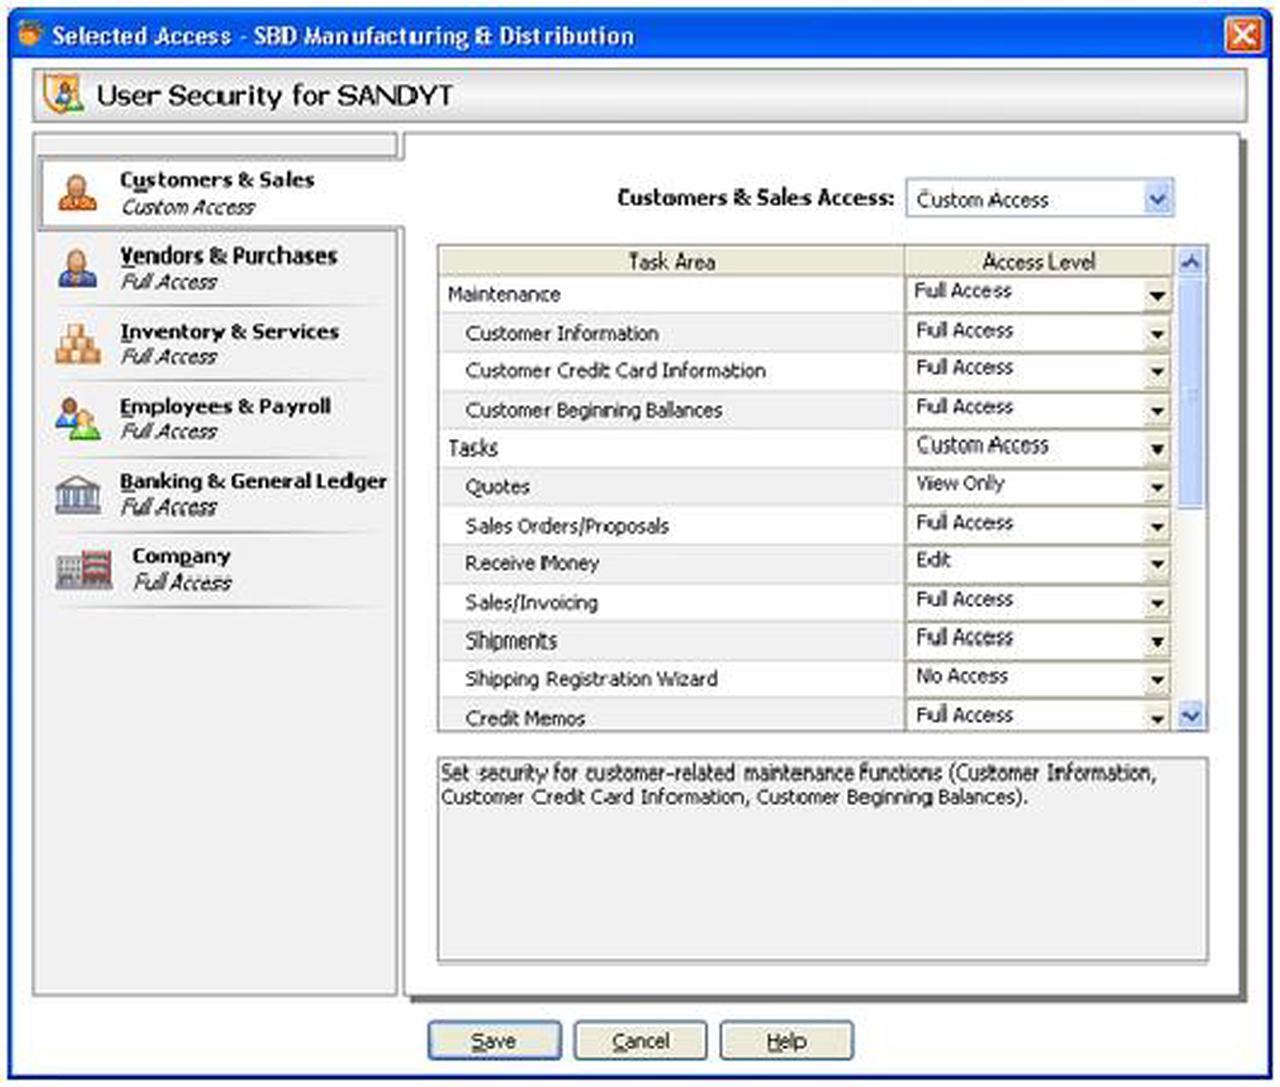Viewport: 1280px width, 1087px height.
Task: Close the Selected Access window
Action: tap(1244, 35)
